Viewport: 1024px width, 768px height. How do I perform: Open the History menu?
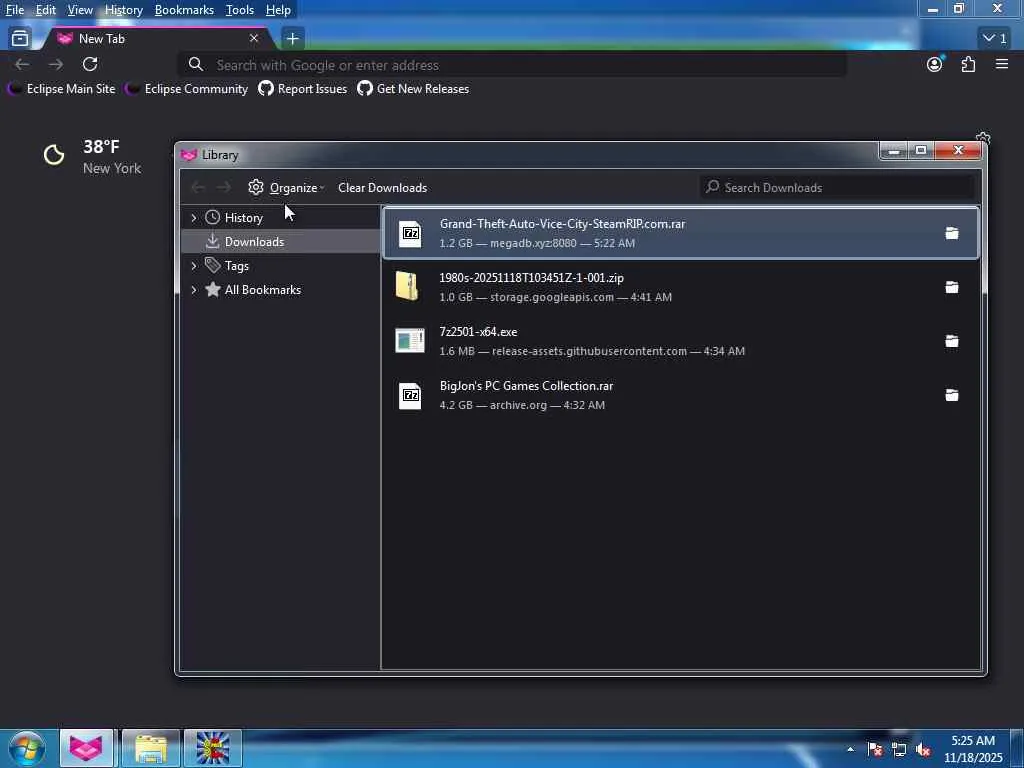123,10
